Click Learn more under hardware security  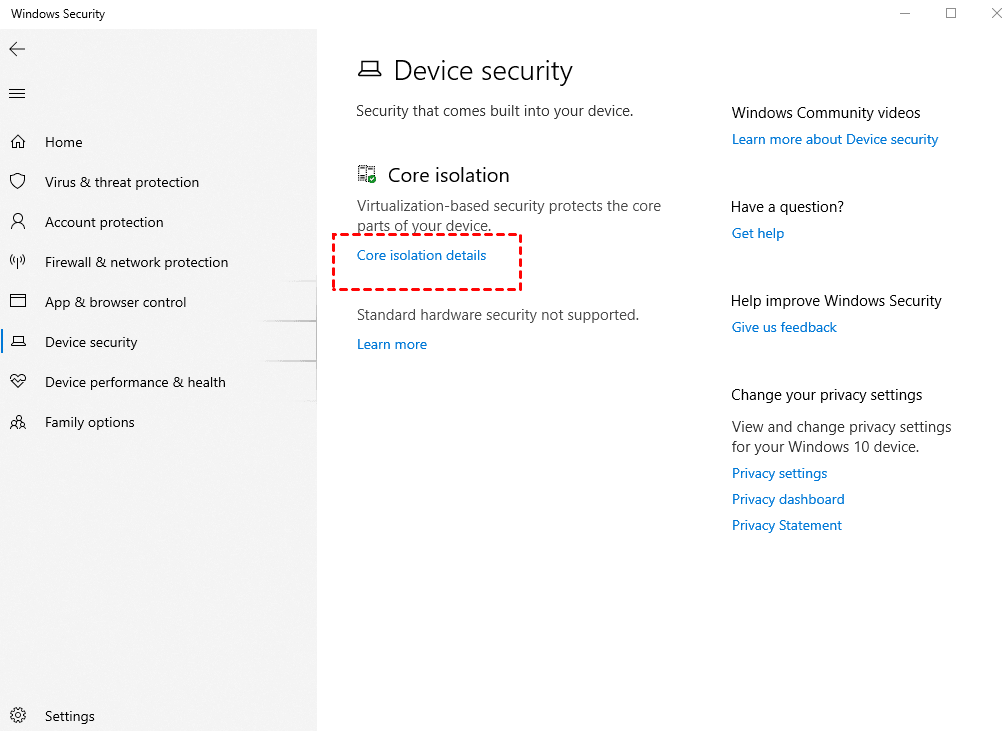pos(392,344)
